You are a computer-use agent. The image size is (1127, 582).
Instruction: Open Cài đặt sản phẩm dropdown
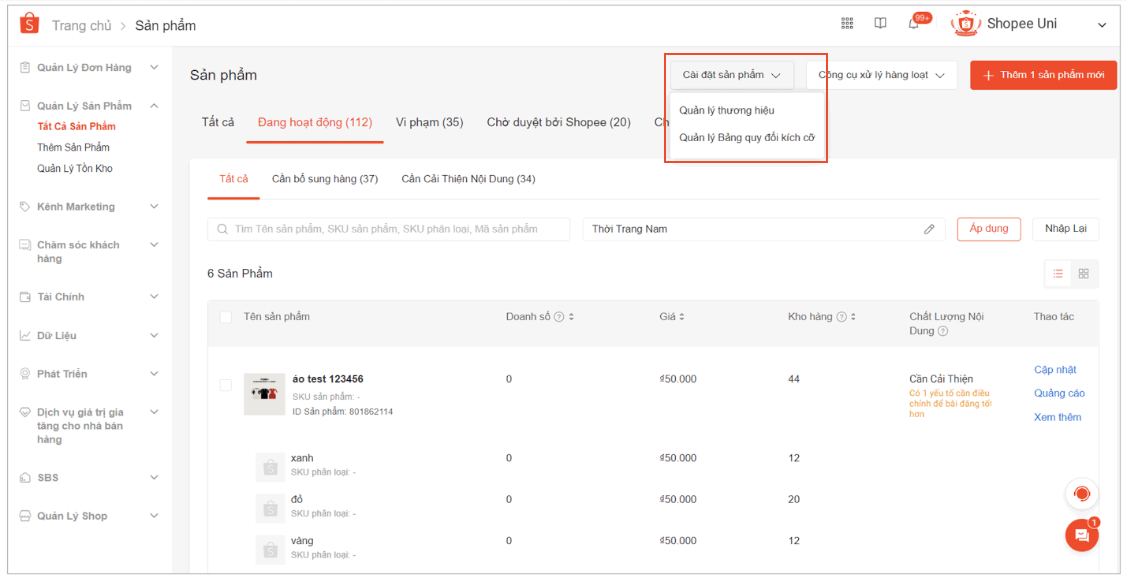(732, 75)
